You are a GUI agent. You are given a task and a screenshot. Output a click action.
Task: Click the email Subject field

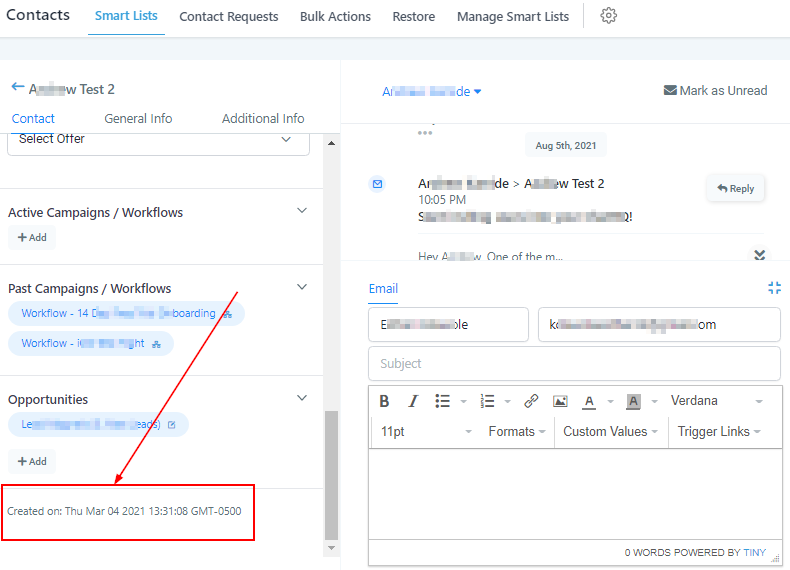(574, 364)
